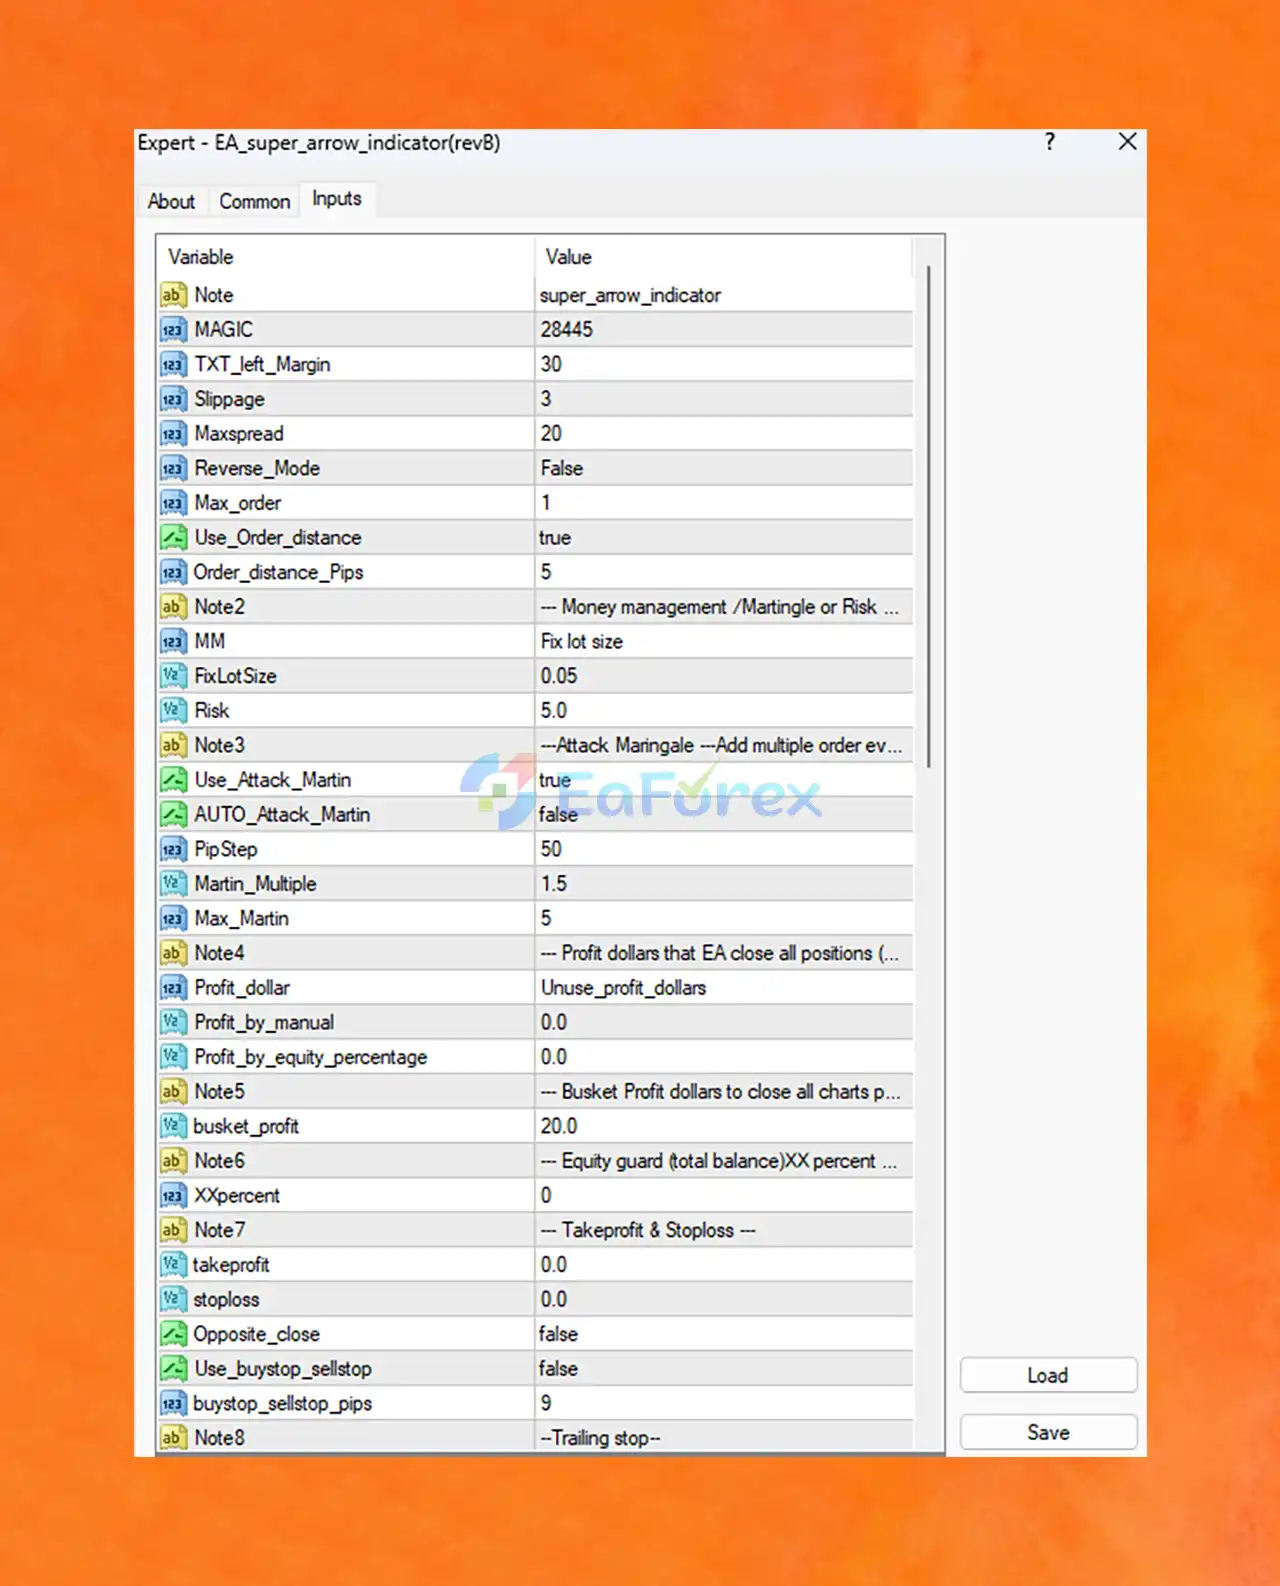Close the Expert dialog window
This screenshot has height=1586, width=1280.
point(1127,142)
